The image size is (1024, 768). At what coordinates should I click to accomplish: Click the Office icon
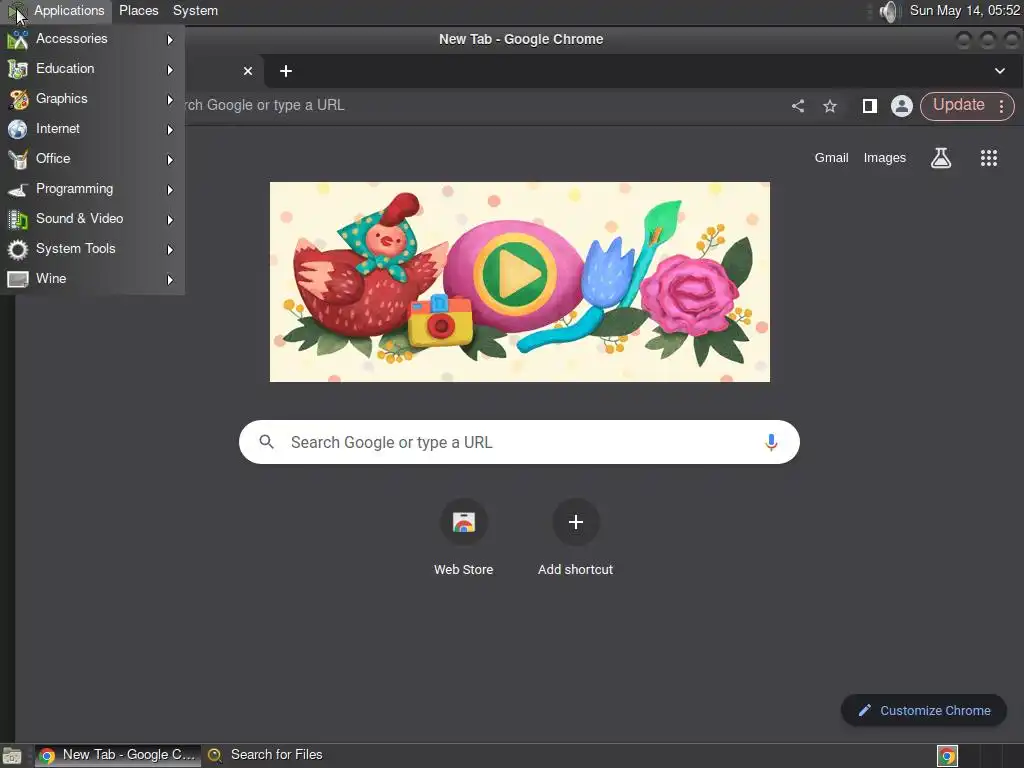click(18, 159)
